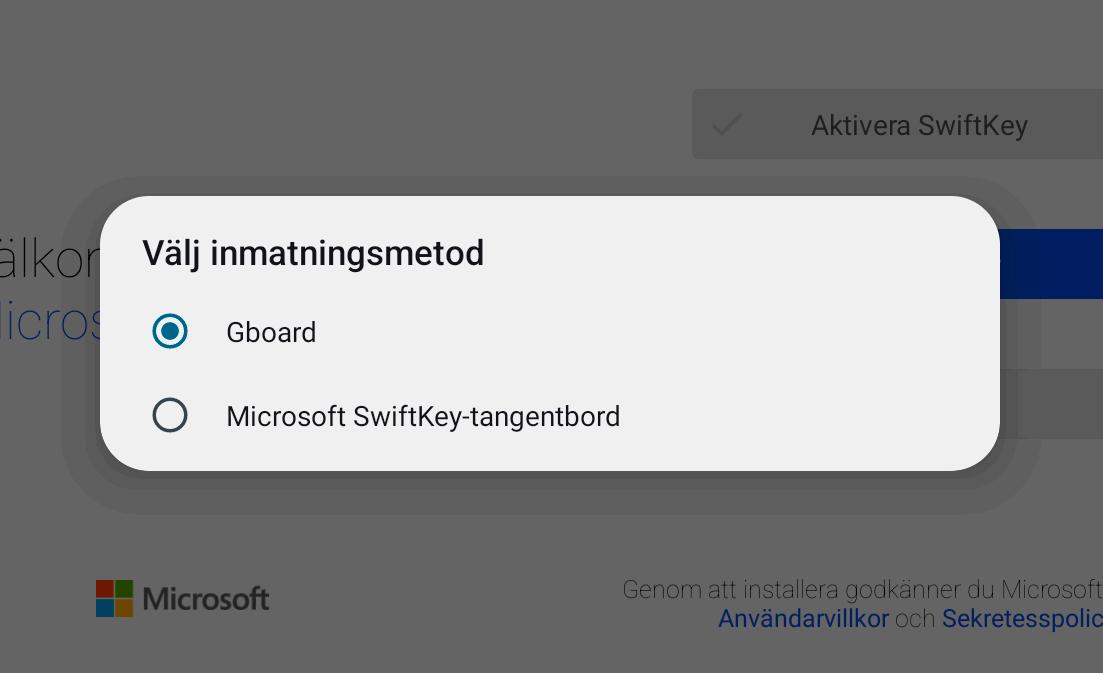
Task: Select the Gboard radio button
Action: click(170, 331)
